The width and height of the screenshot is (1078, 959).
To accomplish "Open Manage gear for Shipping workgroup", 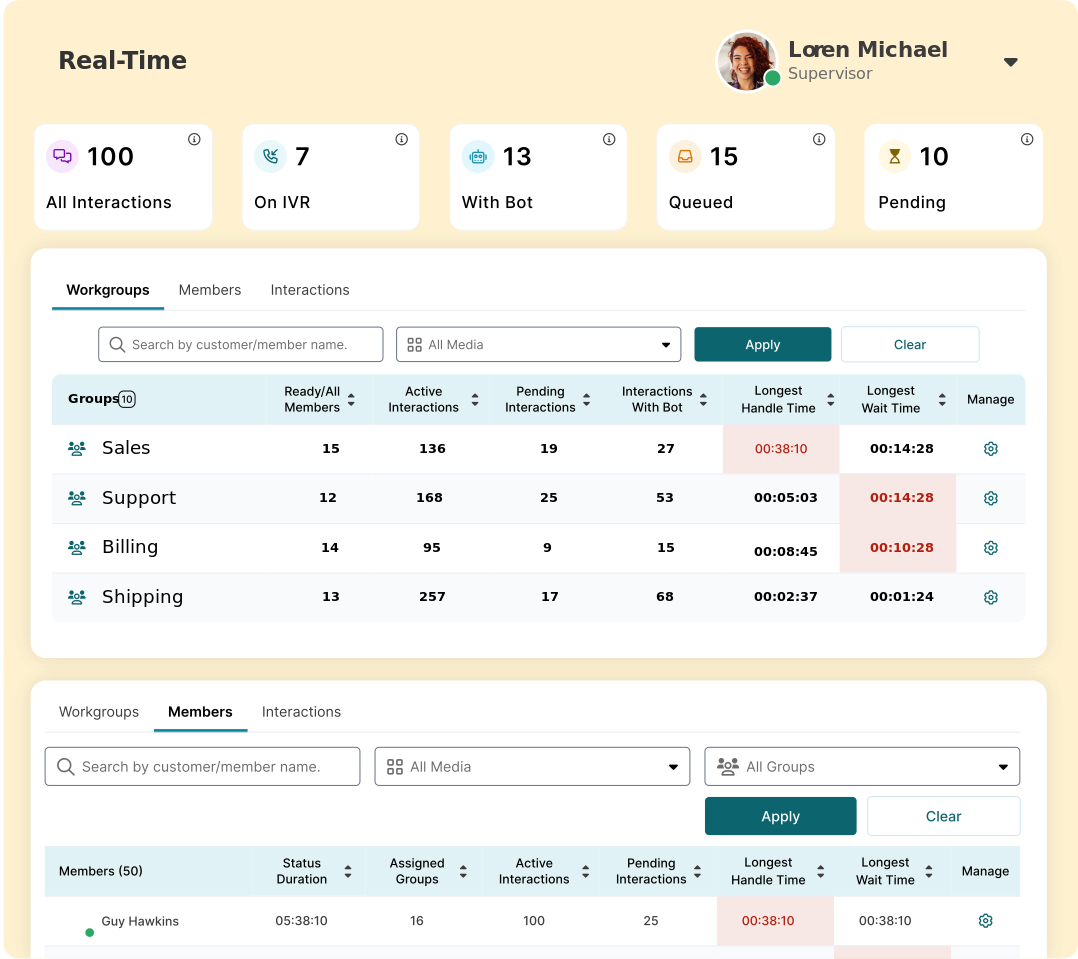I will click(990, 597).
